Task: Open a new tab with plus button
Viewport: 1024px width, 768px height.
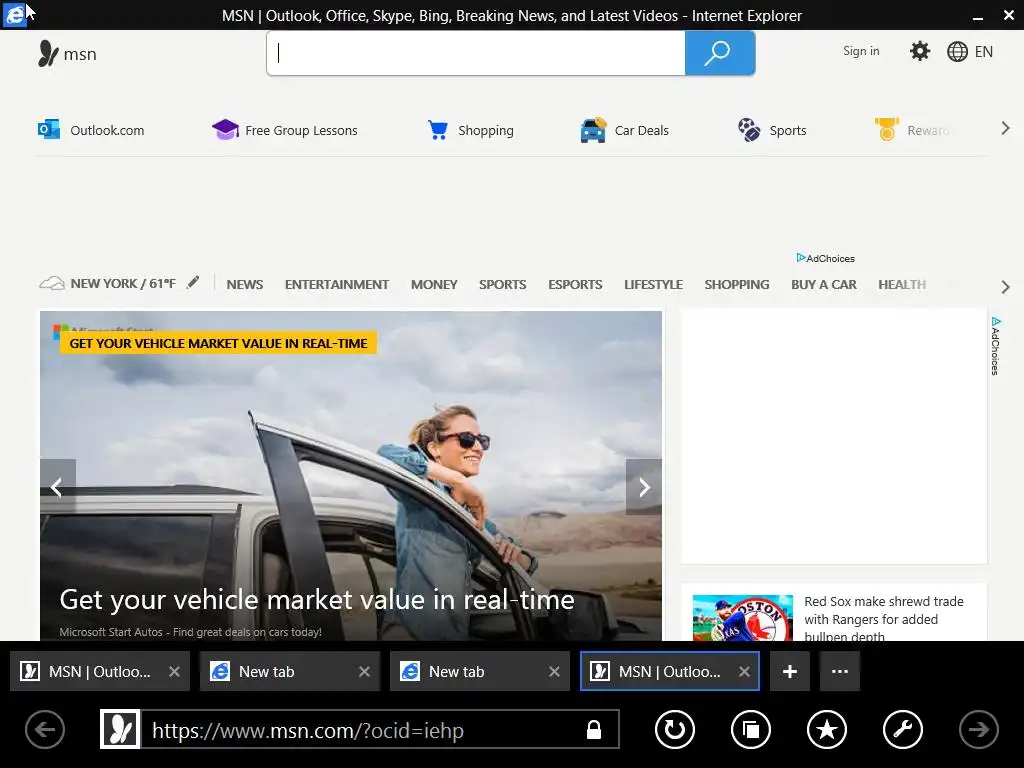Action: tap(790, 671)
